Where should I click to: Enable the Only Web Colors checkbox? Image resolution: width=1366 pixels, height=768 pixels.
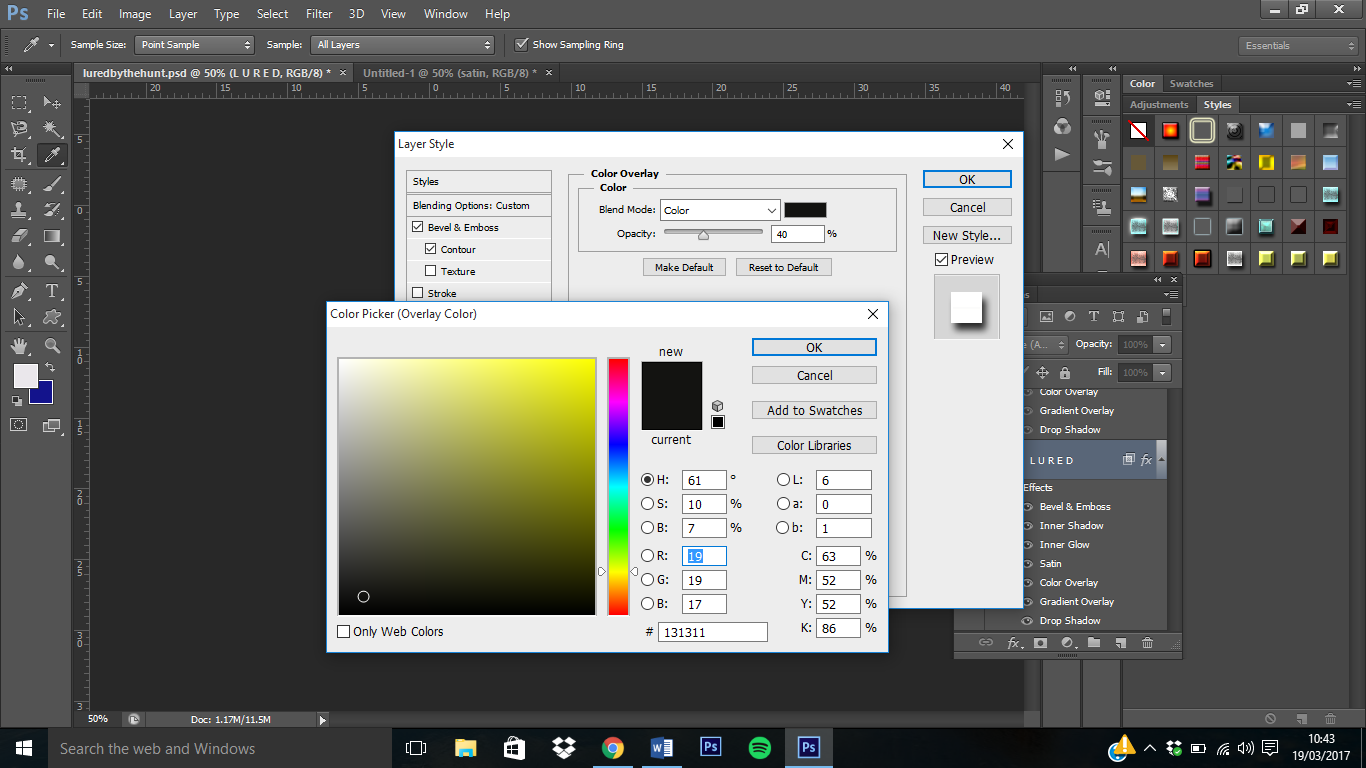click(344, 632)
